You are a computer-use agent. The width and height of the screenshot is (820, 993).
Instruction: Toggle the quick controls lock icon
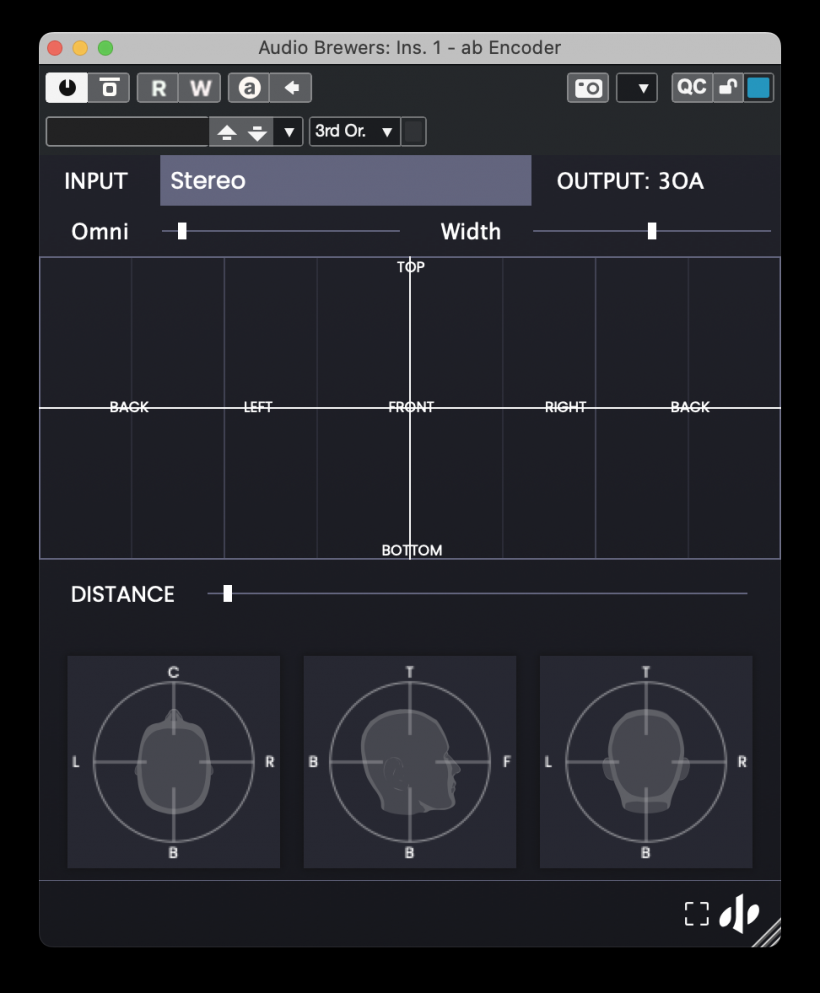tap(728, 88)
